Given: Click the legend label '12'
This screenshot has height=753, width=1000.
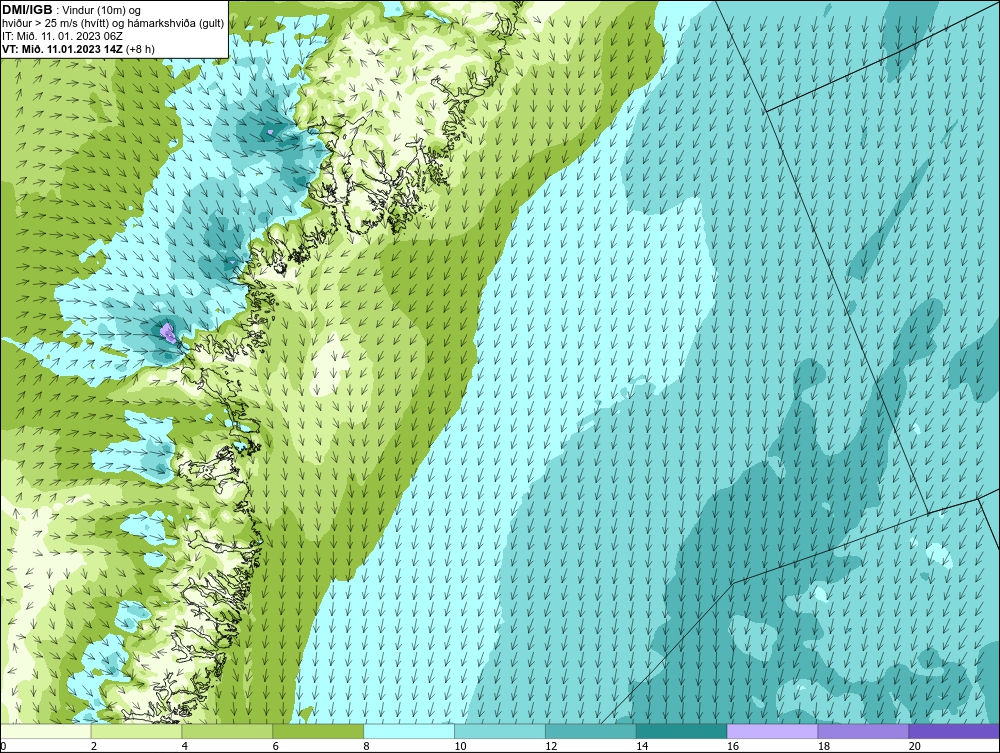Looking at the screenshot, I should click(x=551, y=746).
